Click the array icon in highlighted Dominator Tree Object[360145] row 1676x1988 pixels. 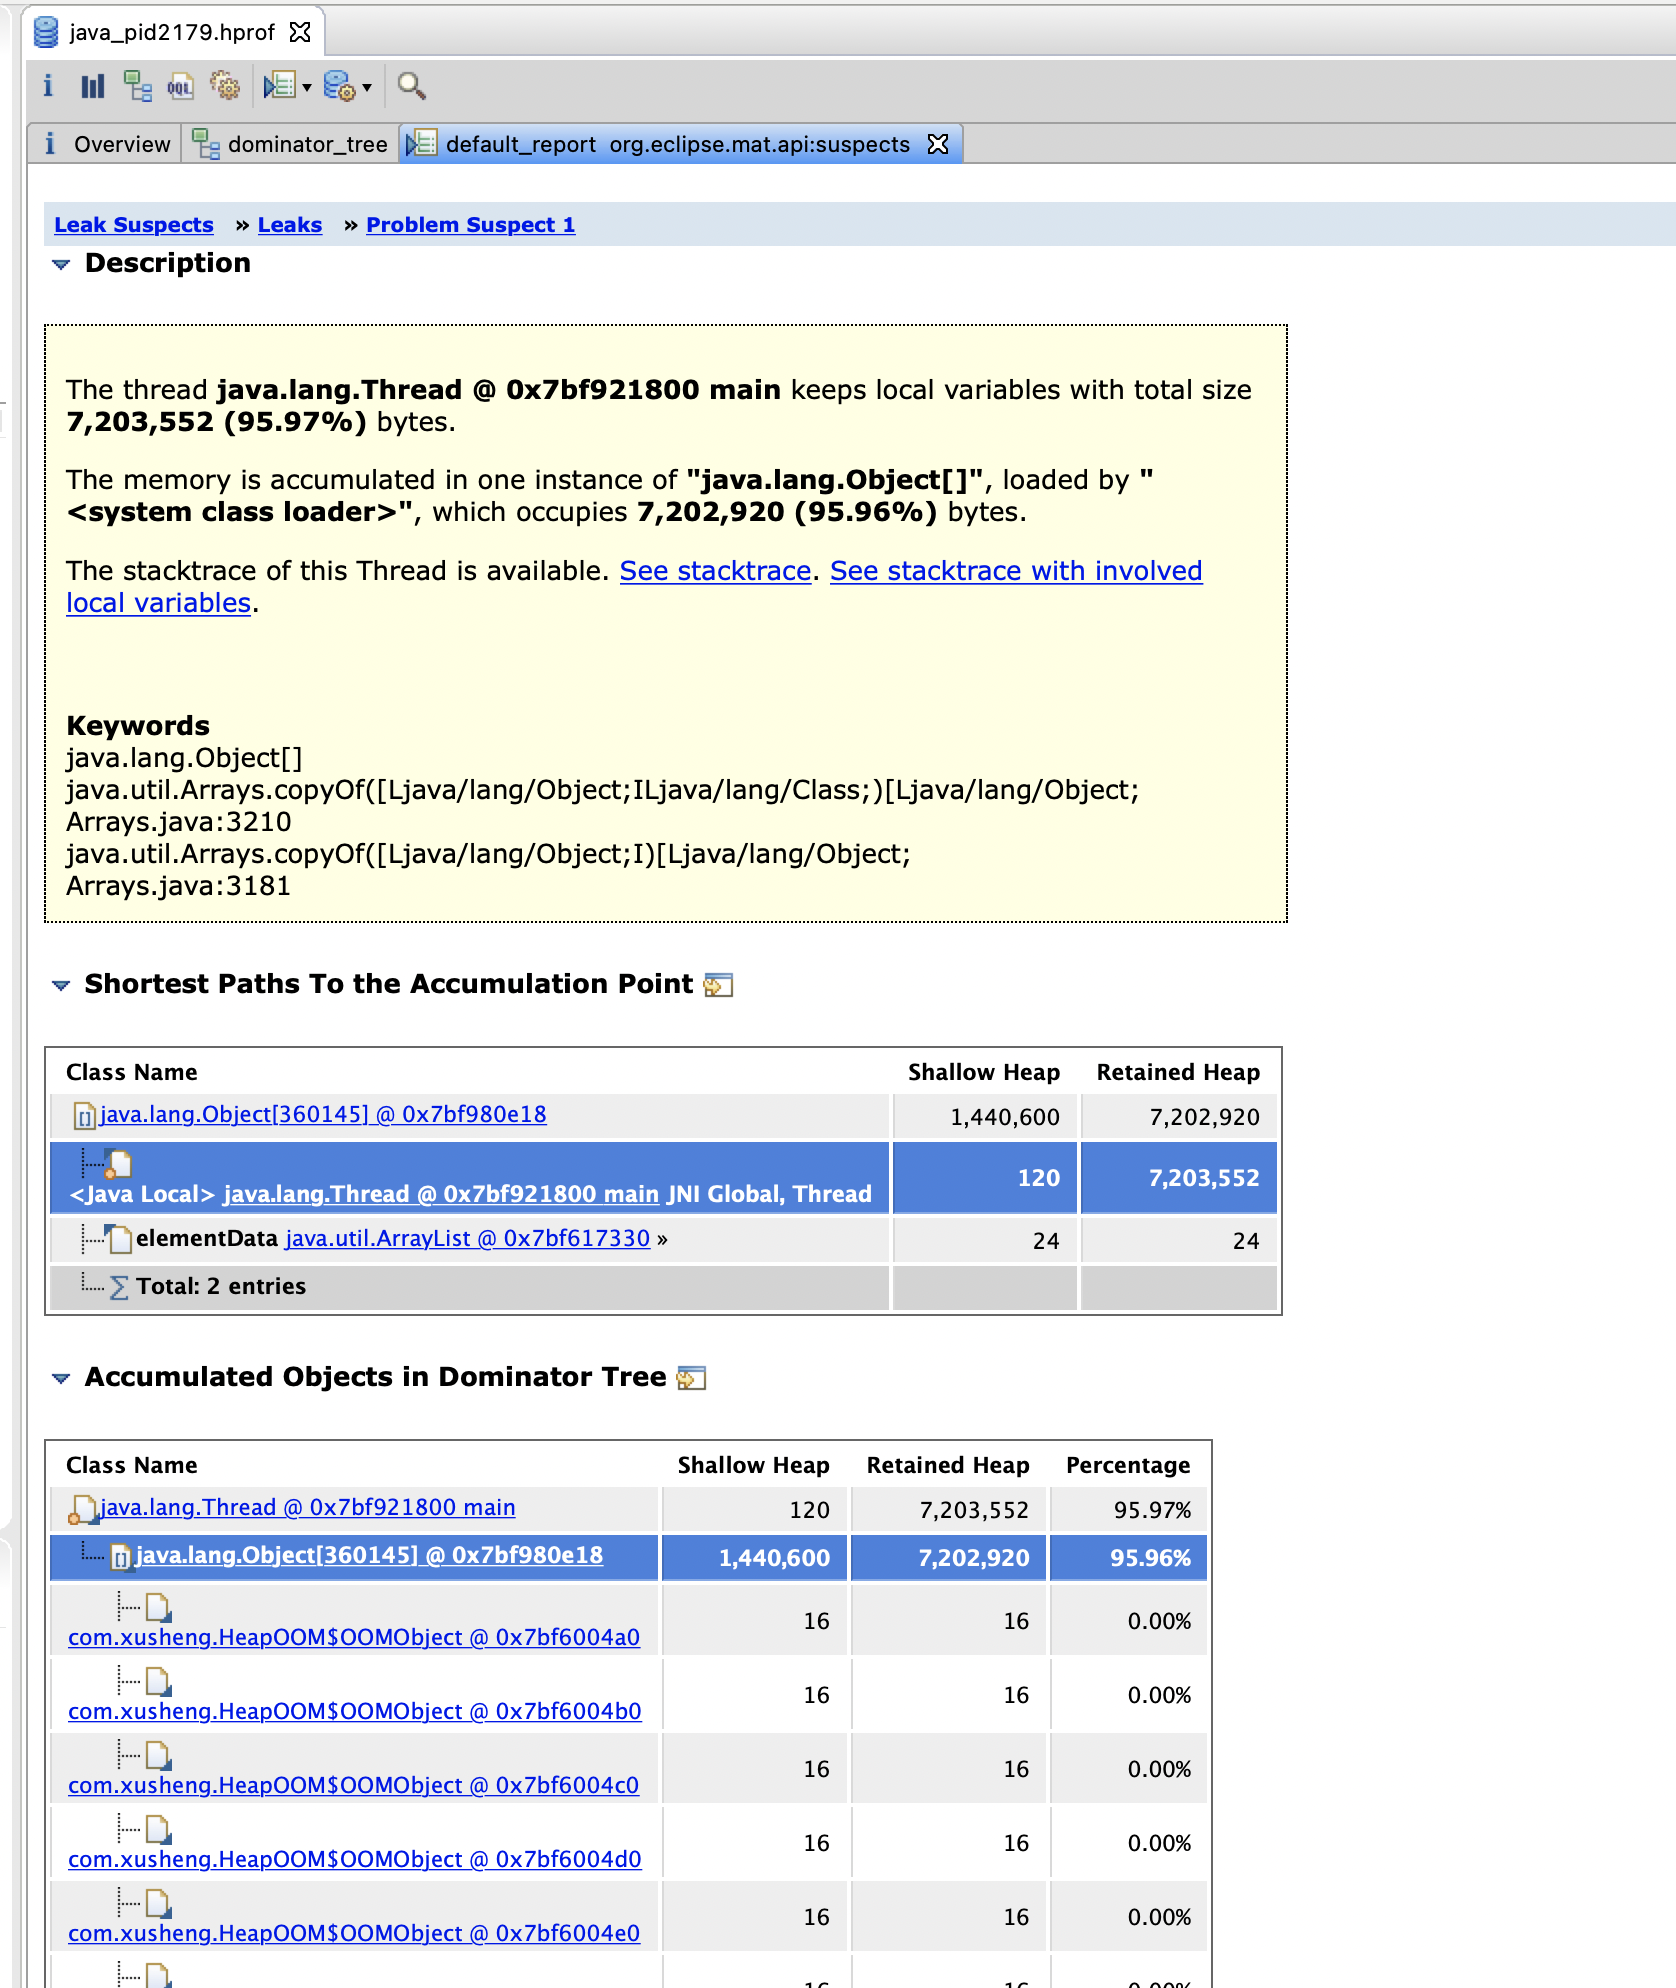[122, 1557]
